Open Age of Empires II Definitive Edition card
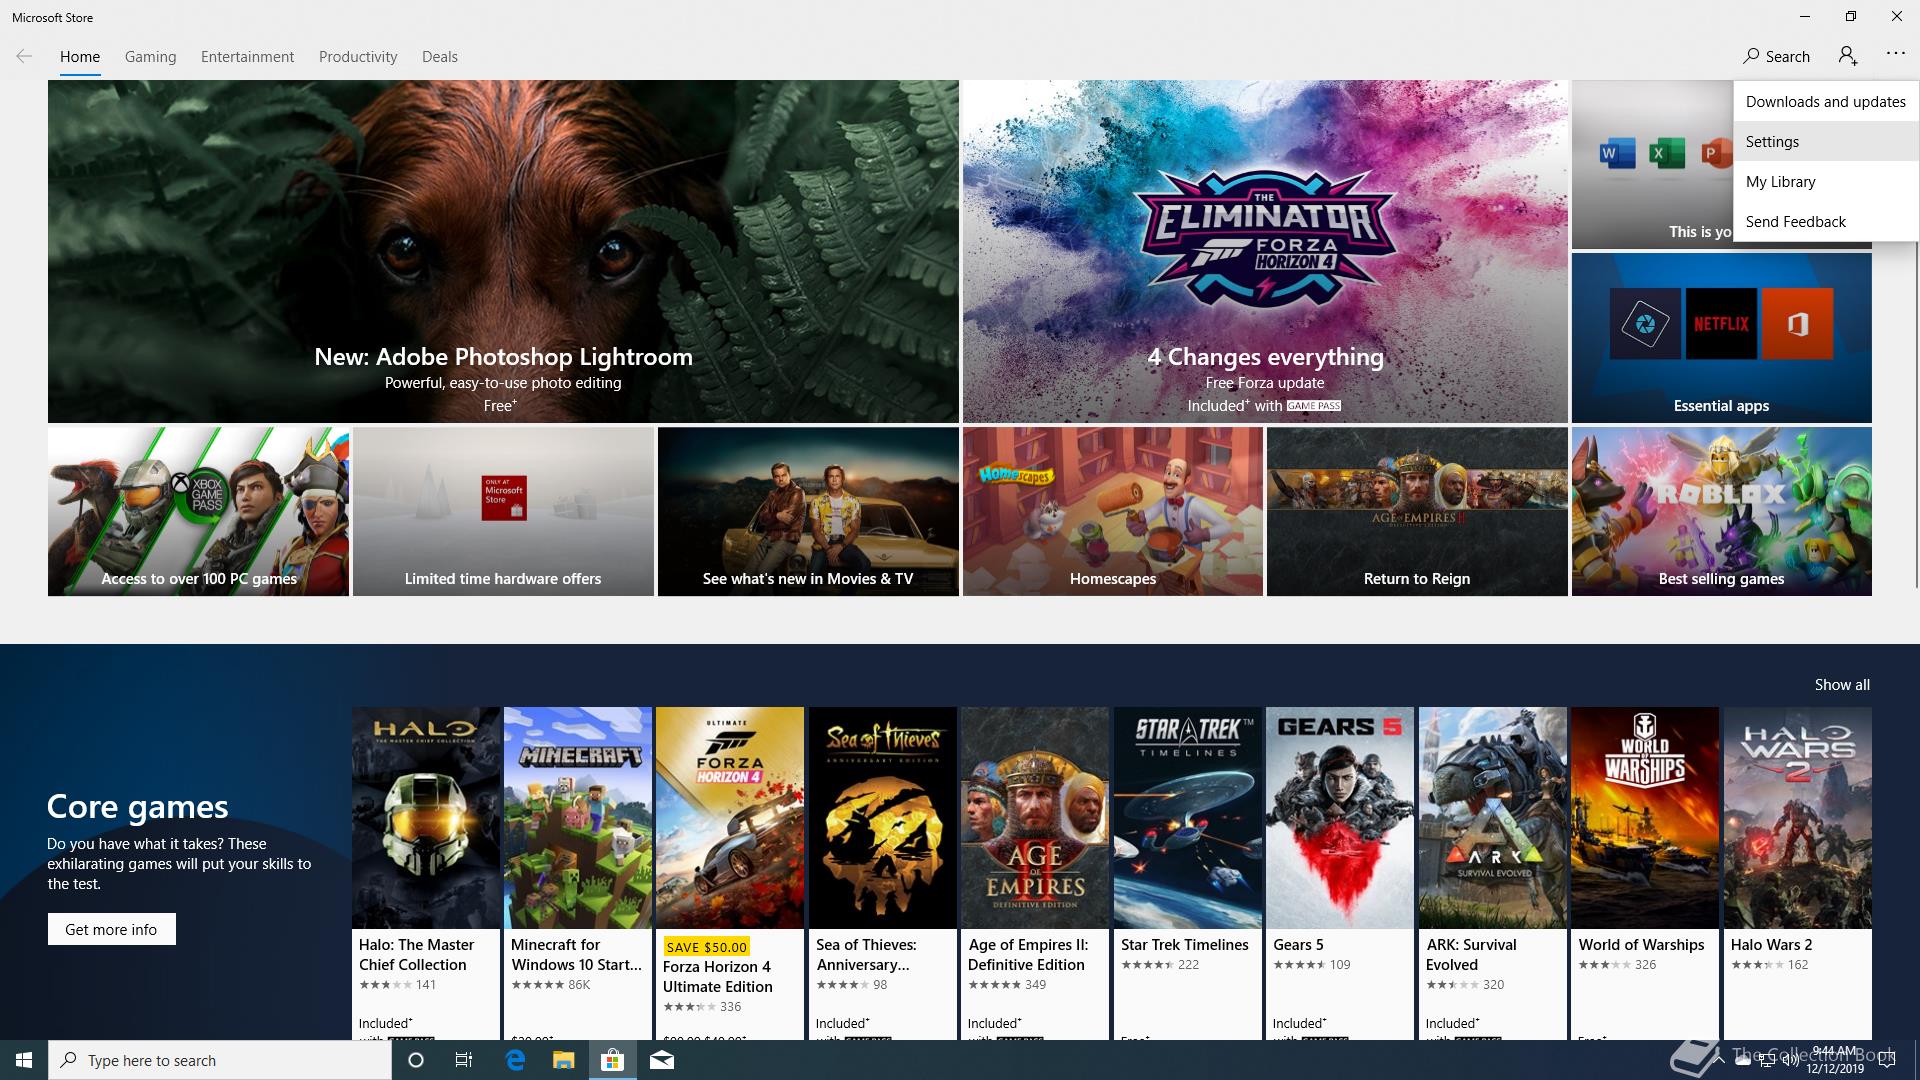 pyautogui.click(x=1035, y=873)
